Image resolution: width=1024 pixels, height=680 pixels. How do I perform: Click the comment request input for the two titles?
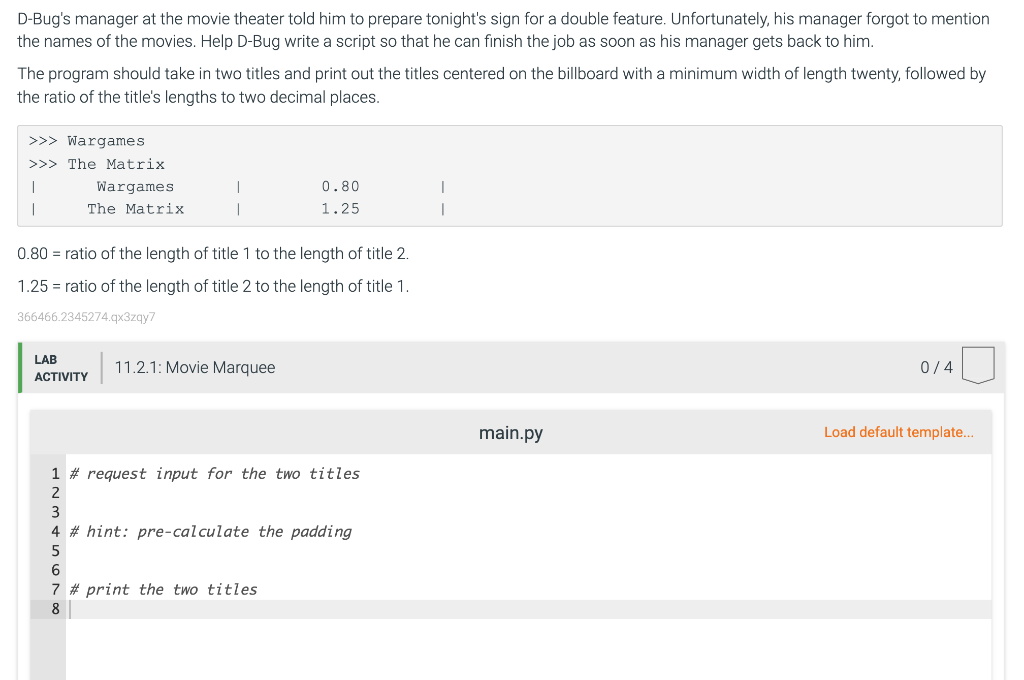coord(214,473)
